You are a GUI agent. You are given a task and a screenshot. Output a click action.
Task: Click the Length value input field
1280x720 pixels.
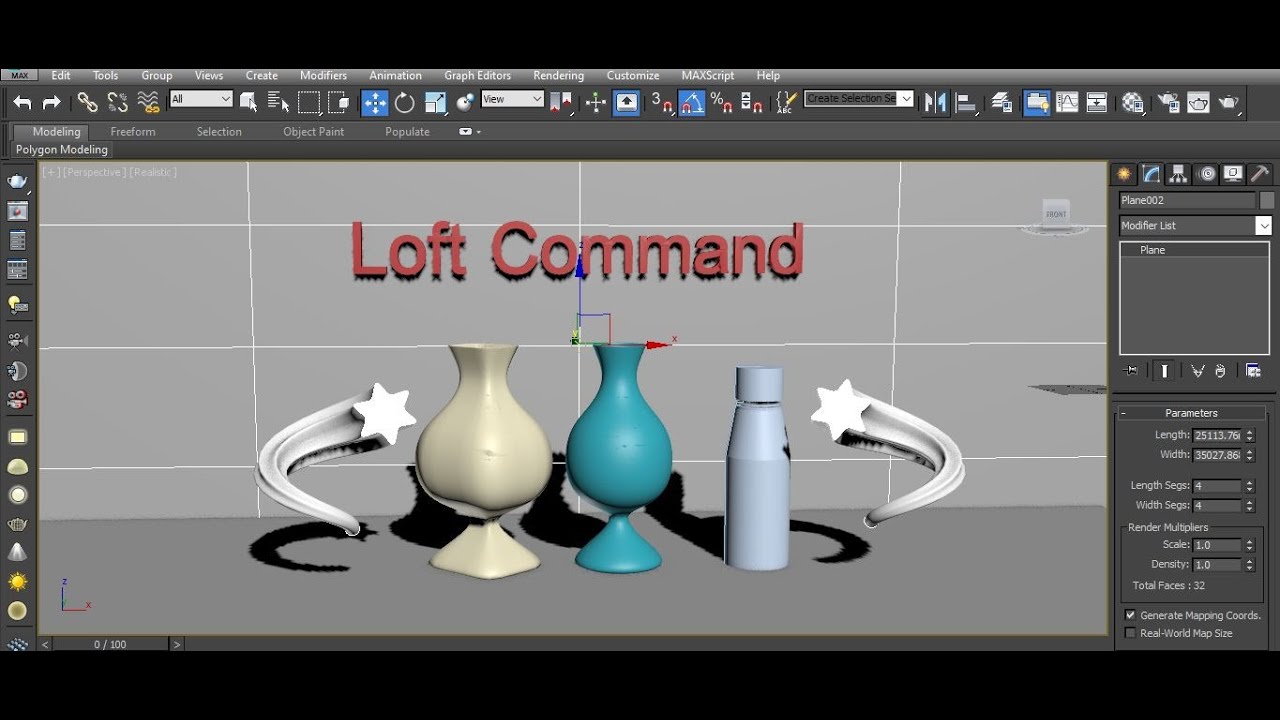1217,435
